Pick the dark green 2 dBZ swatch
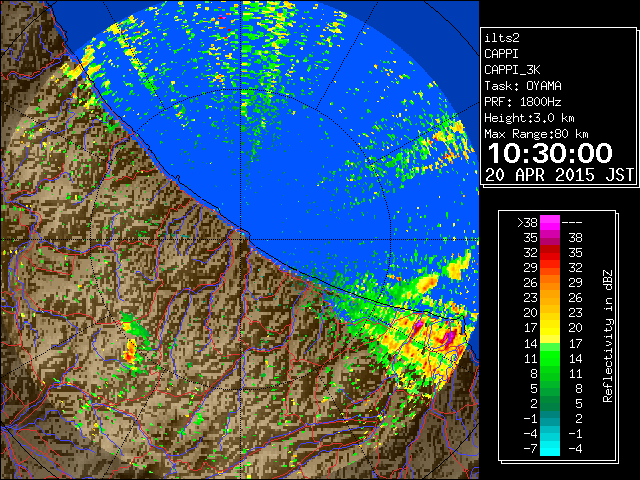 [x=550, y=403]
